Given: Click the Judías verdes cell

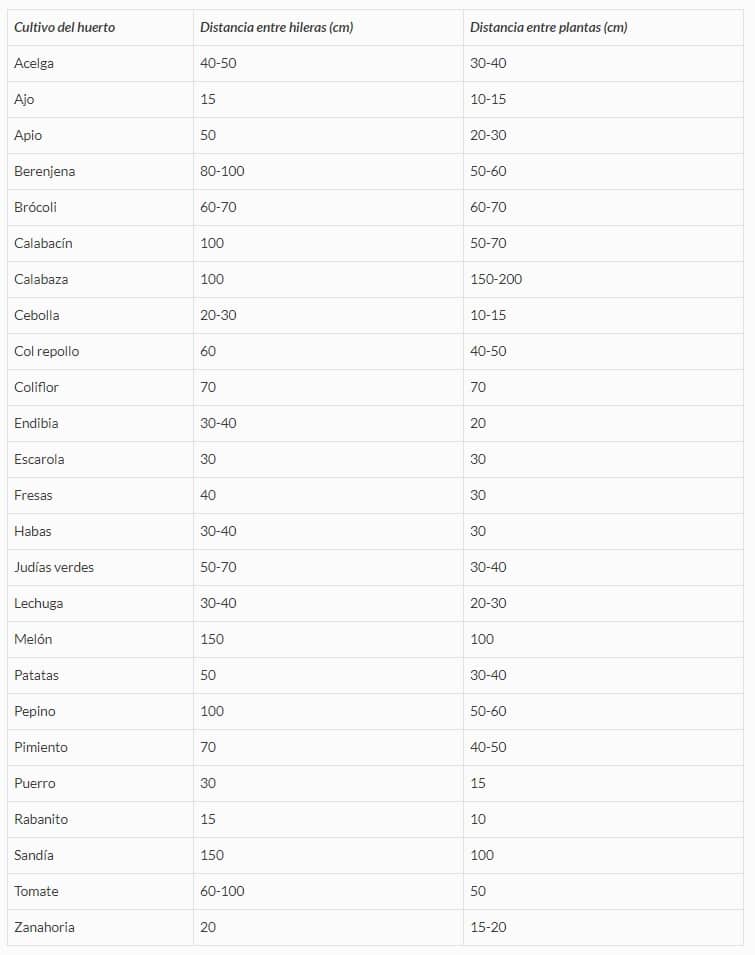Looking at the screenshot, I should click(54, 567).
